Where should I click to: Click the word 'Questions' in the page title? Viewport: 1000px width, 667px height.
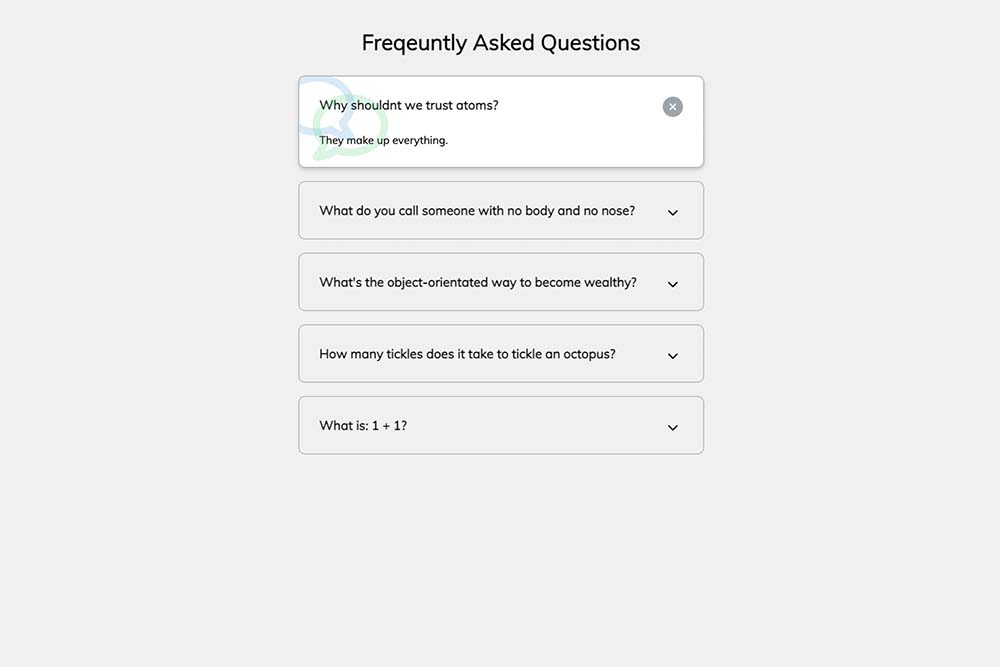coord(590,43)
